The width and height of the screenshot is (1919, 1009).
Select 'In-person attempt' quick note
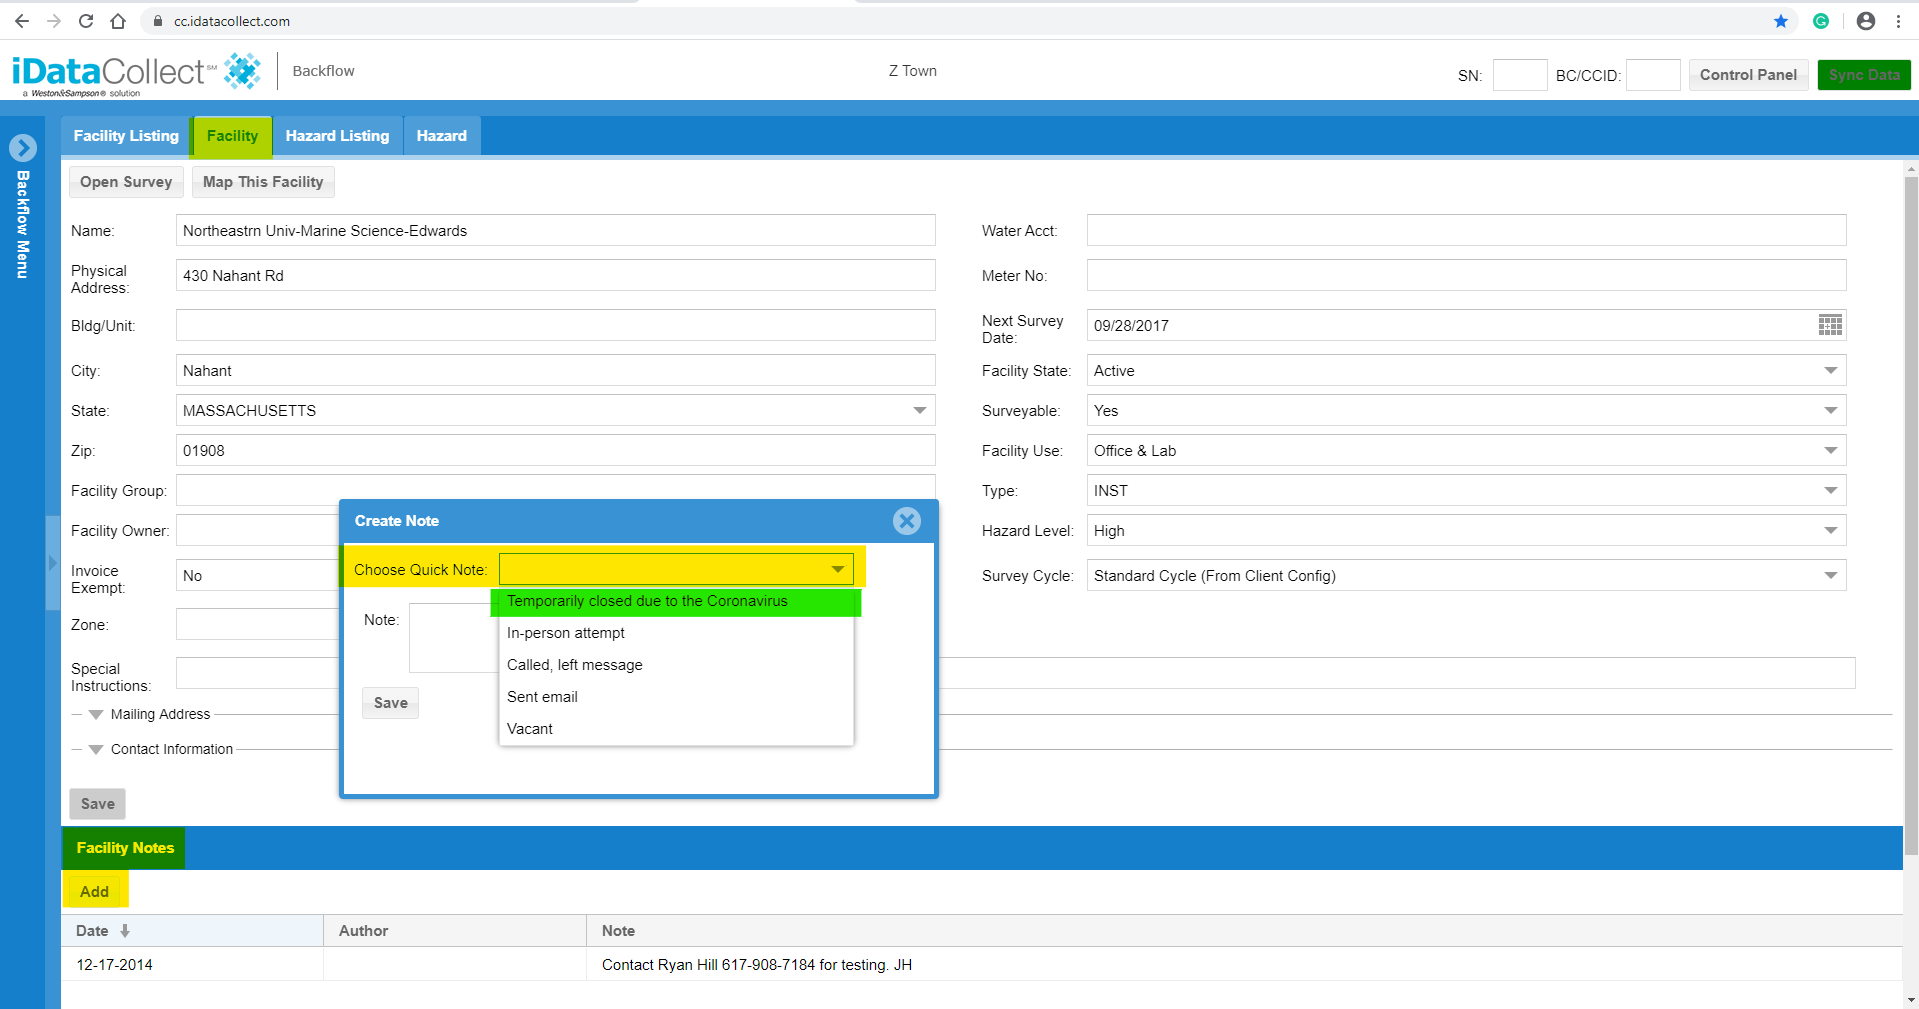(676, 633)
